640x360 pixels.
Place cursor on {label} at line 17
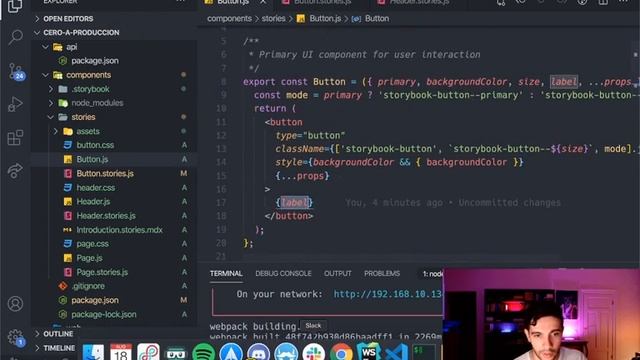point(294,202)
